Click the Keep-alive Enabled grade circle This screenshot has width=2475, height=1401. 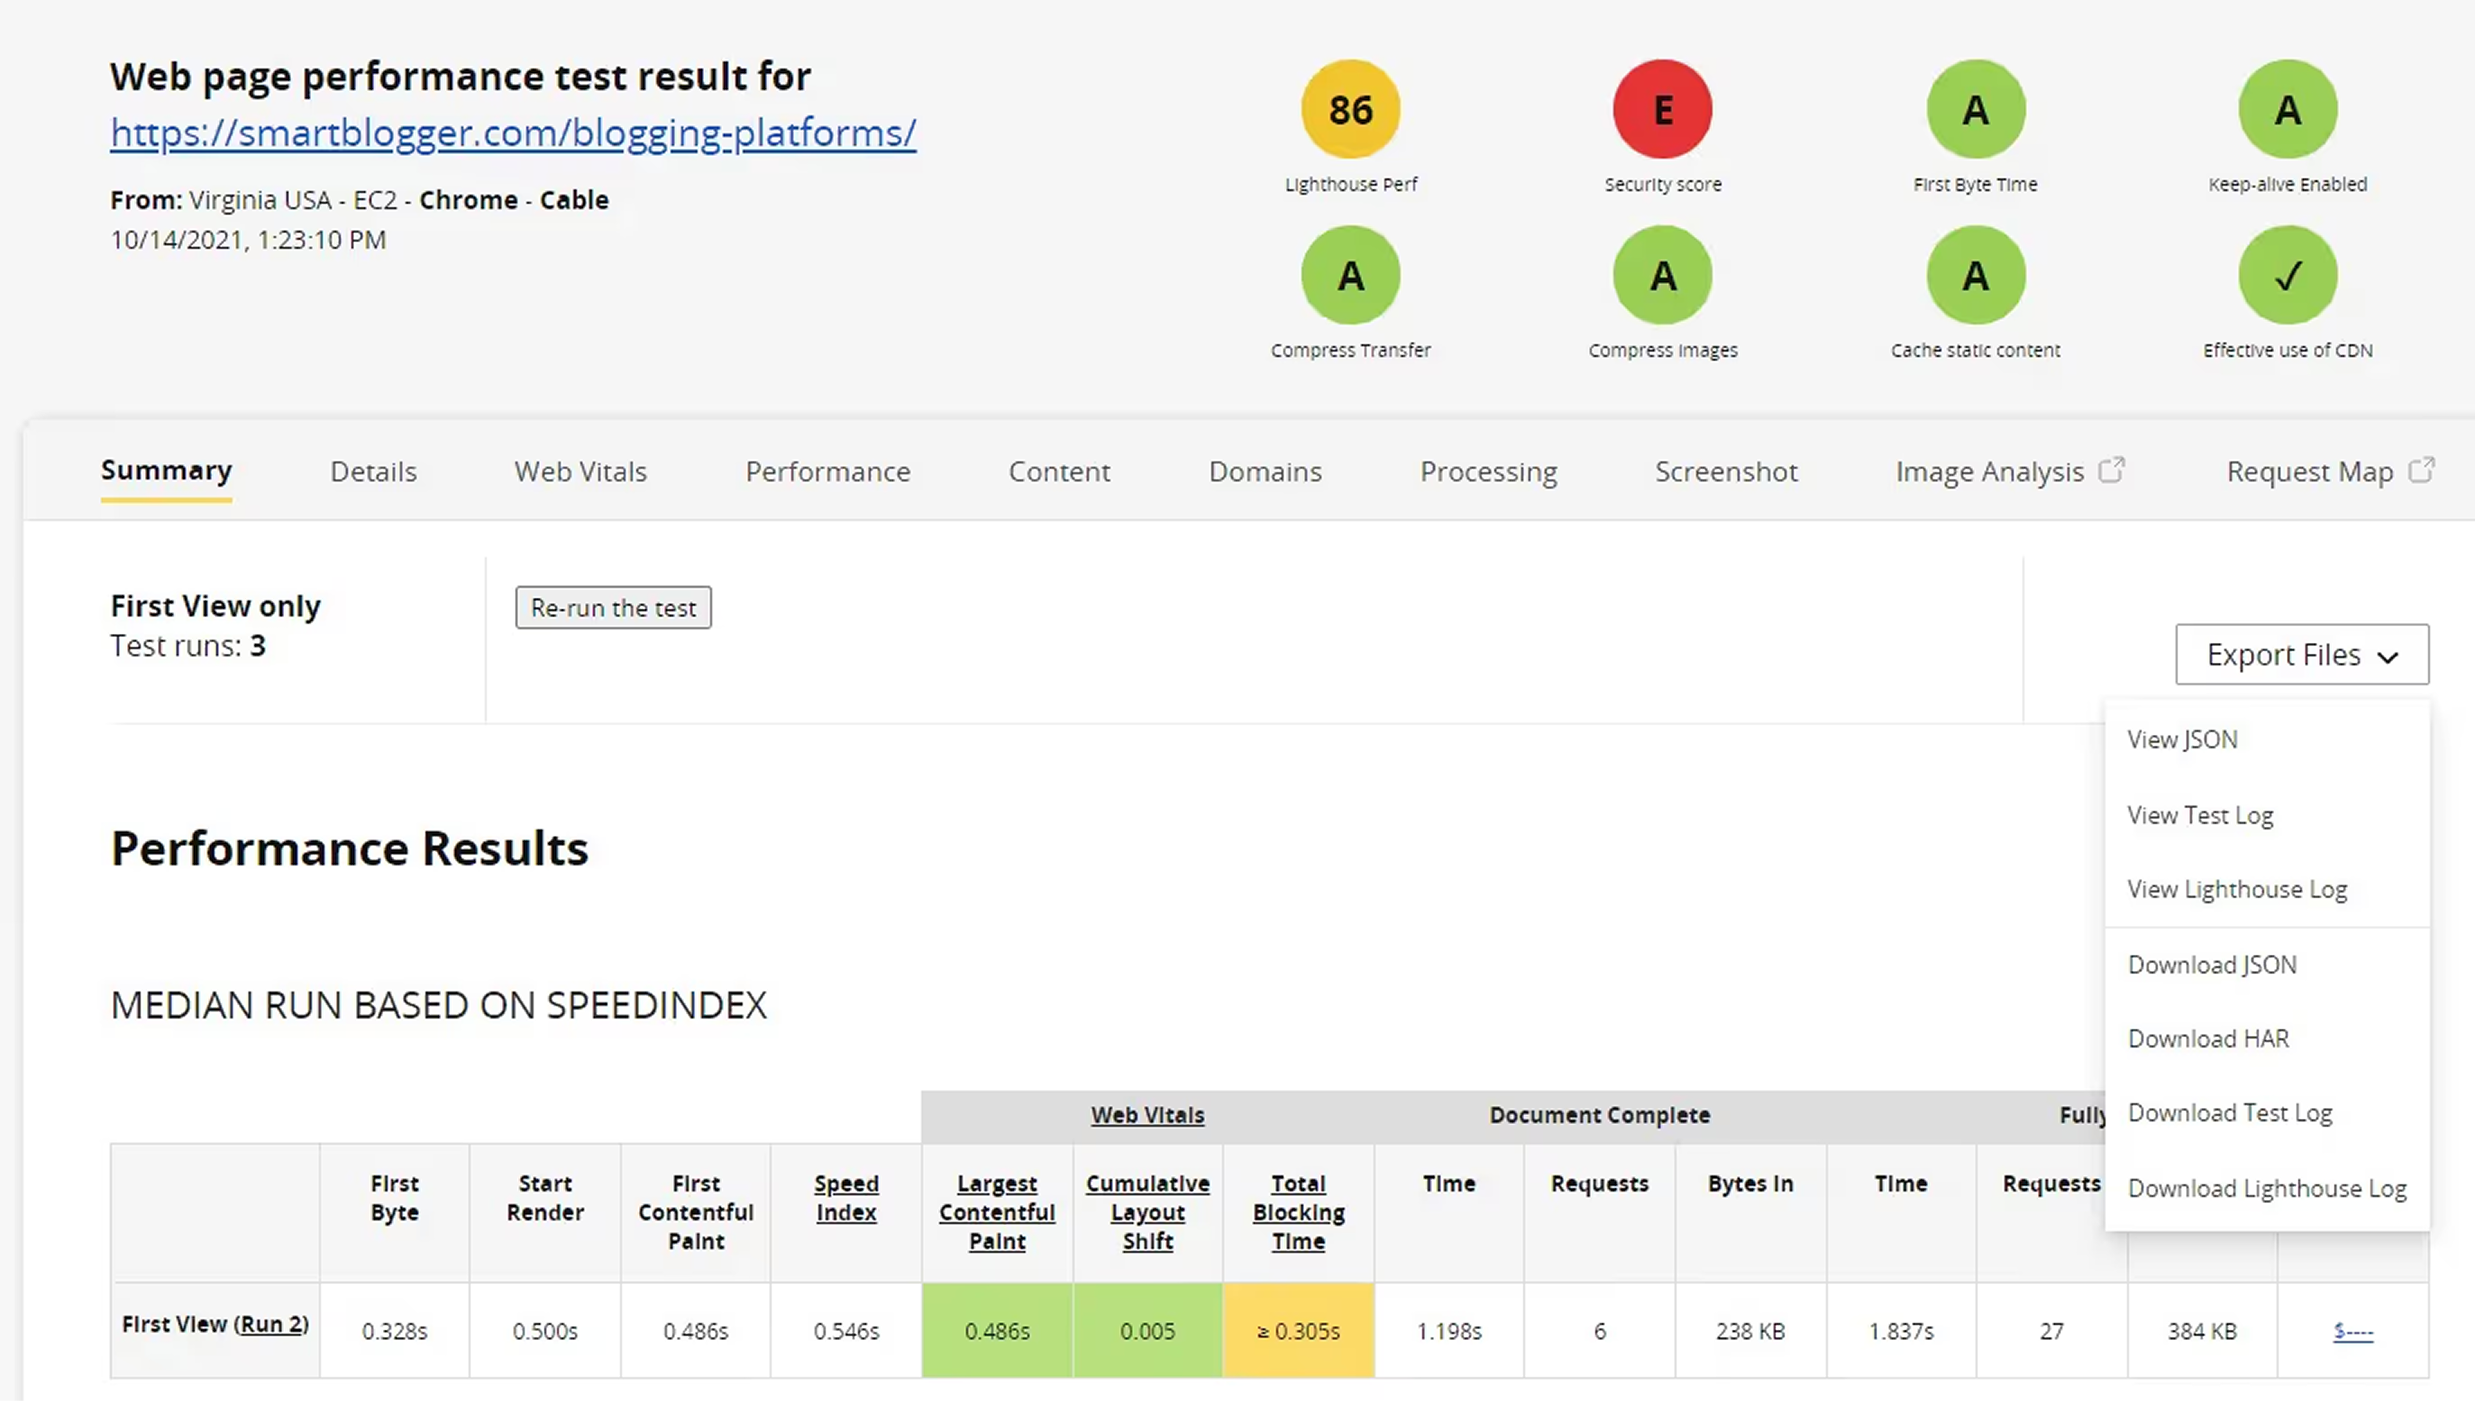2287,109
